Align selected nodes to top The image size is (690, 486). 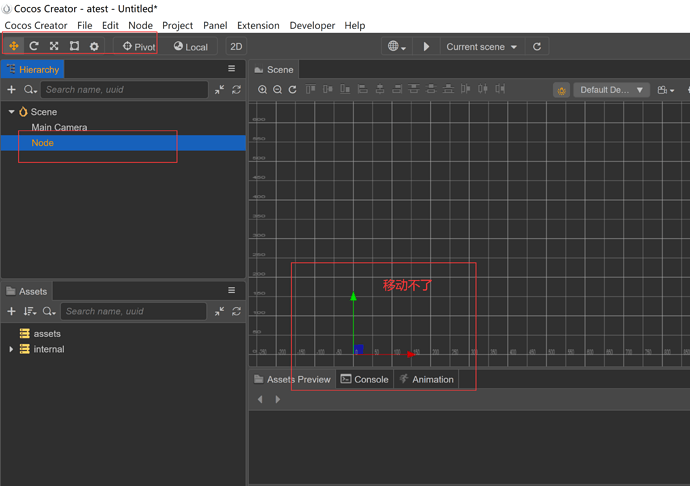[310, 89]
